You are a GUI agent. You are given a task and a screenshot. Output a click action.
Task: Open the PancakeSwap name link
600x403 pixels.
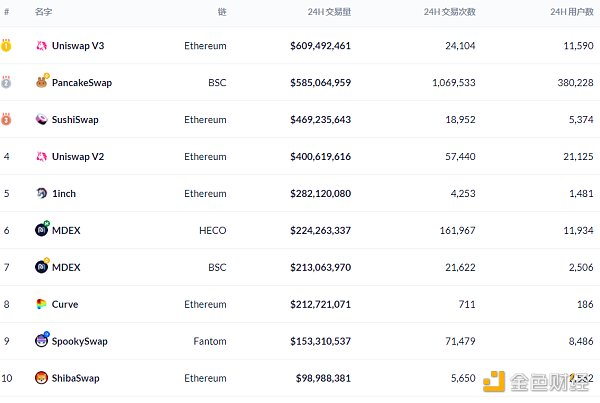click(81, 83)
